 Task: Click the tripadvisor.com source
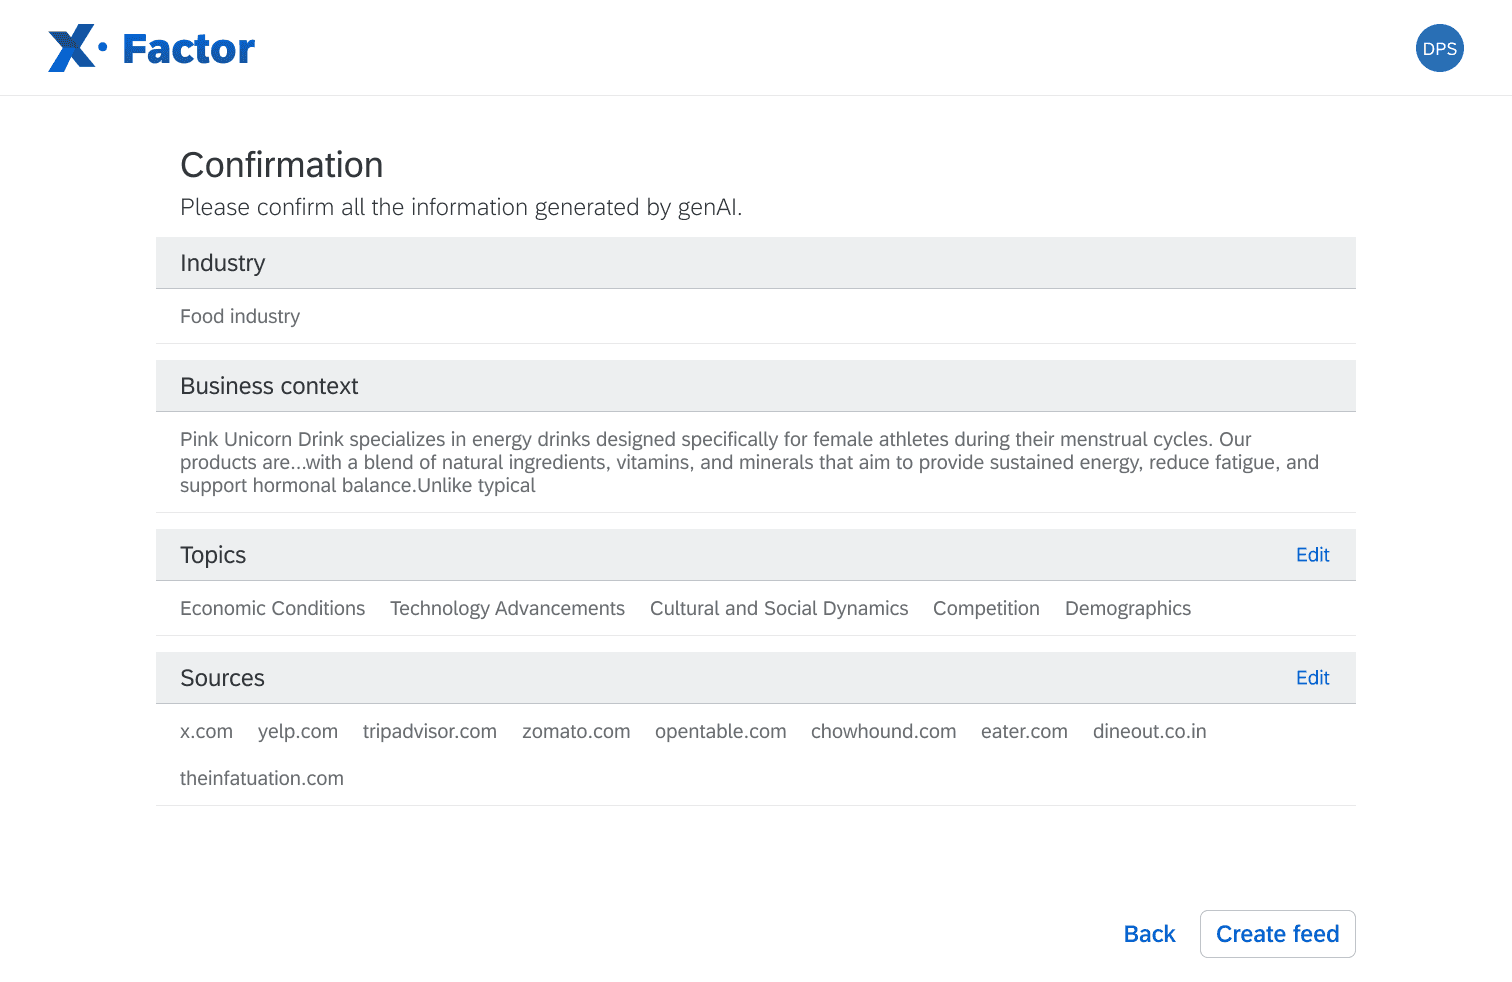point(430,731)
